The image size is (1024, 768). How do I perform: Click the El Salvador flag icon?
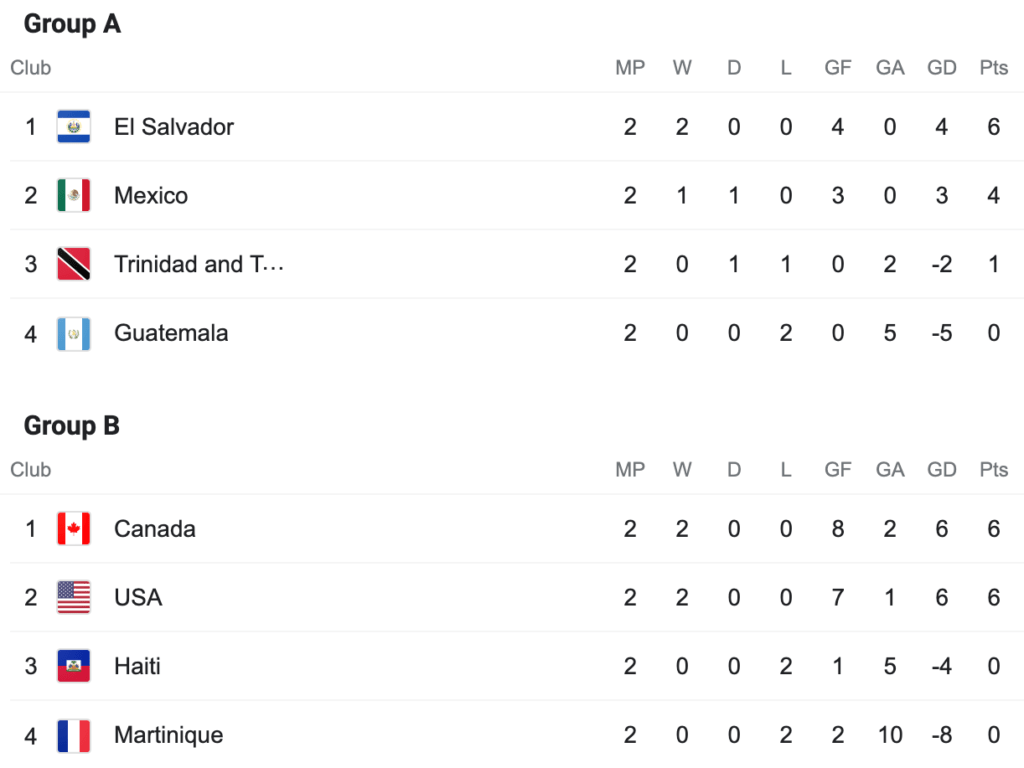(74, 127)
